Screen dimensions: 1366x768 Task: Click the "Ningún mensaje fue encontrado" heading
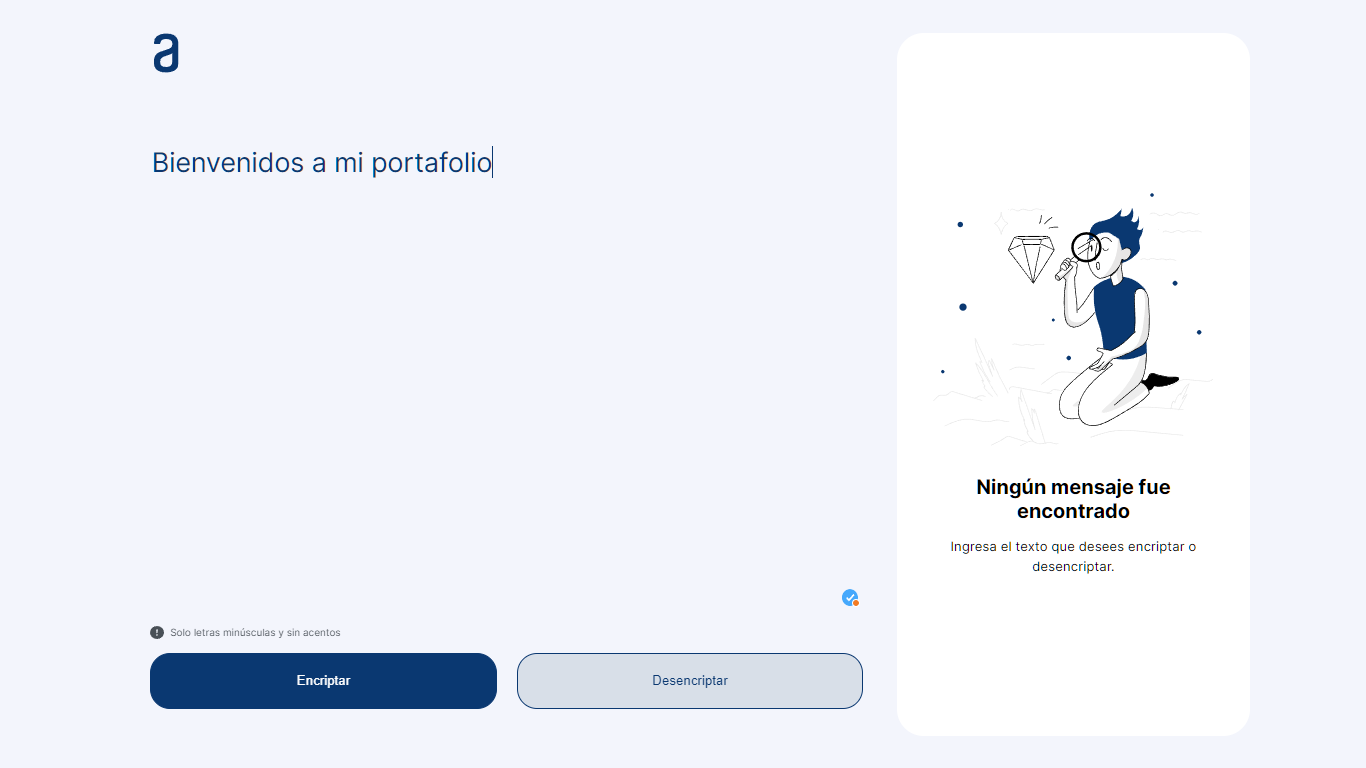point(1073,499)
